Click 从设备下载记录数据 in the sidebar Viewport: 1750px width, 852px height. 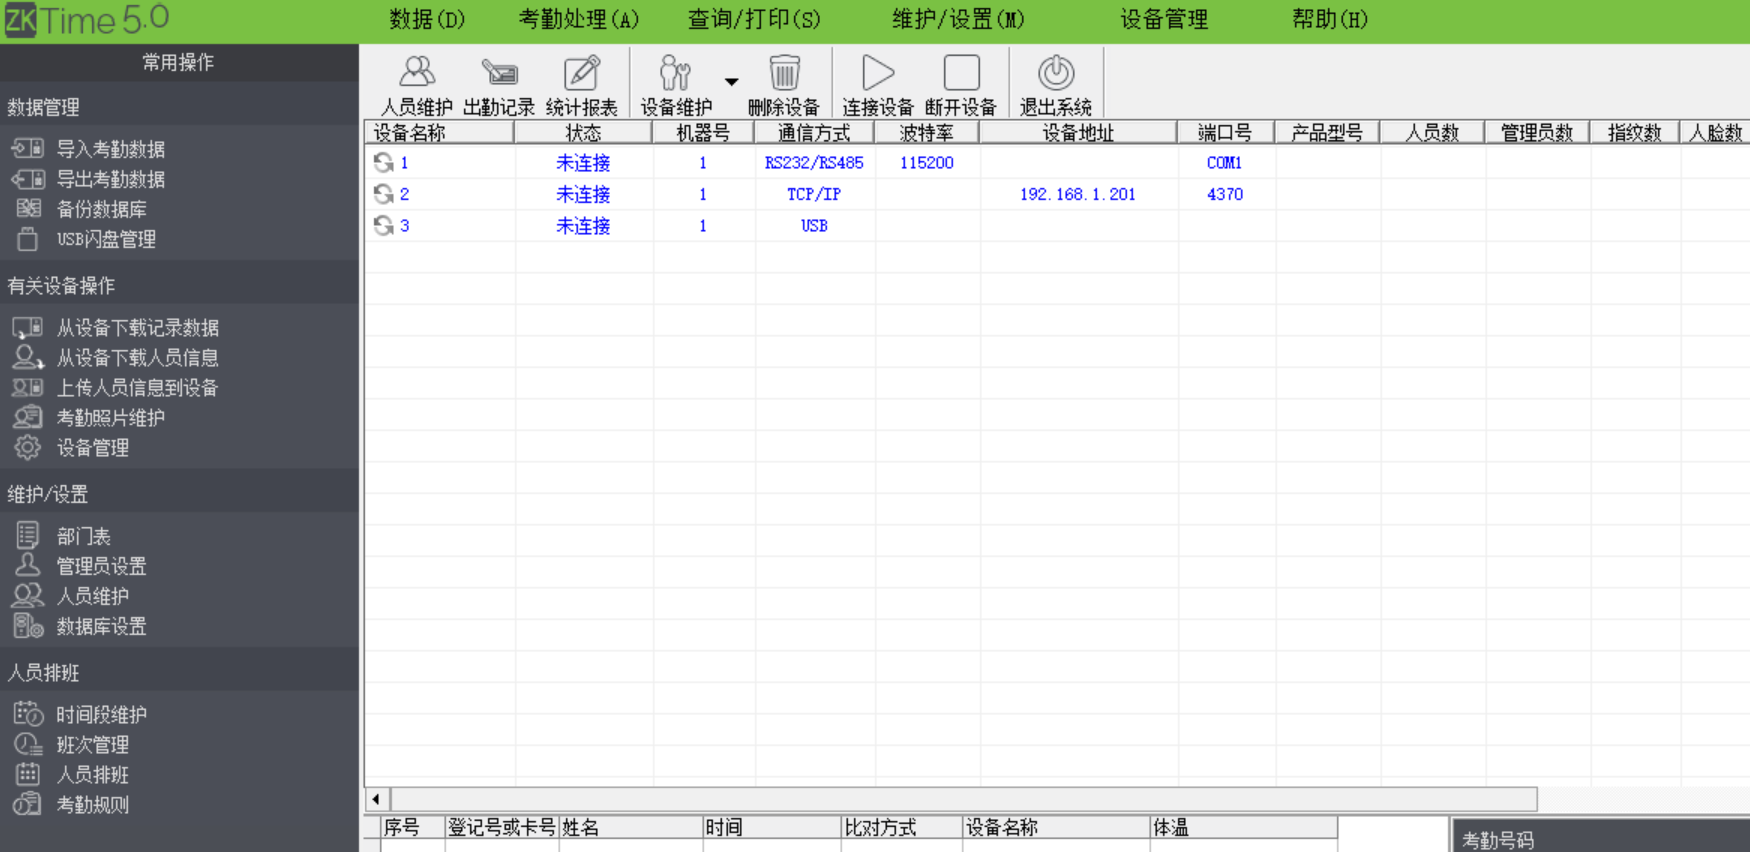(x=137, y=328)
